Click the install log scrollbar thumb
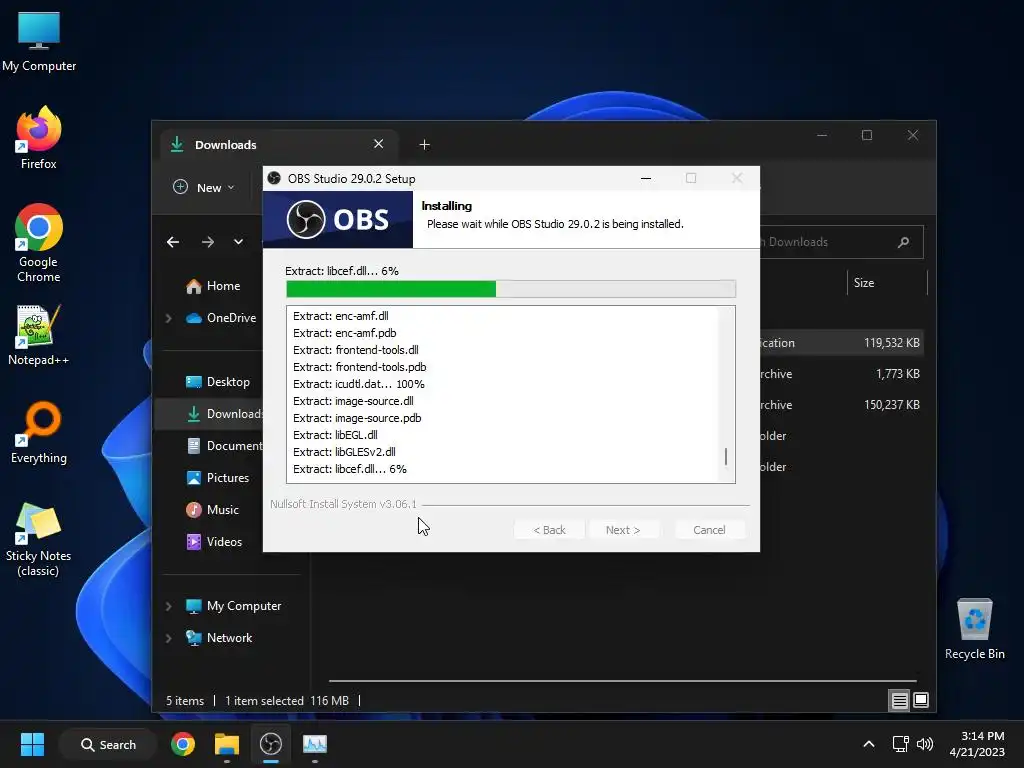 click(x=726, y=456)
